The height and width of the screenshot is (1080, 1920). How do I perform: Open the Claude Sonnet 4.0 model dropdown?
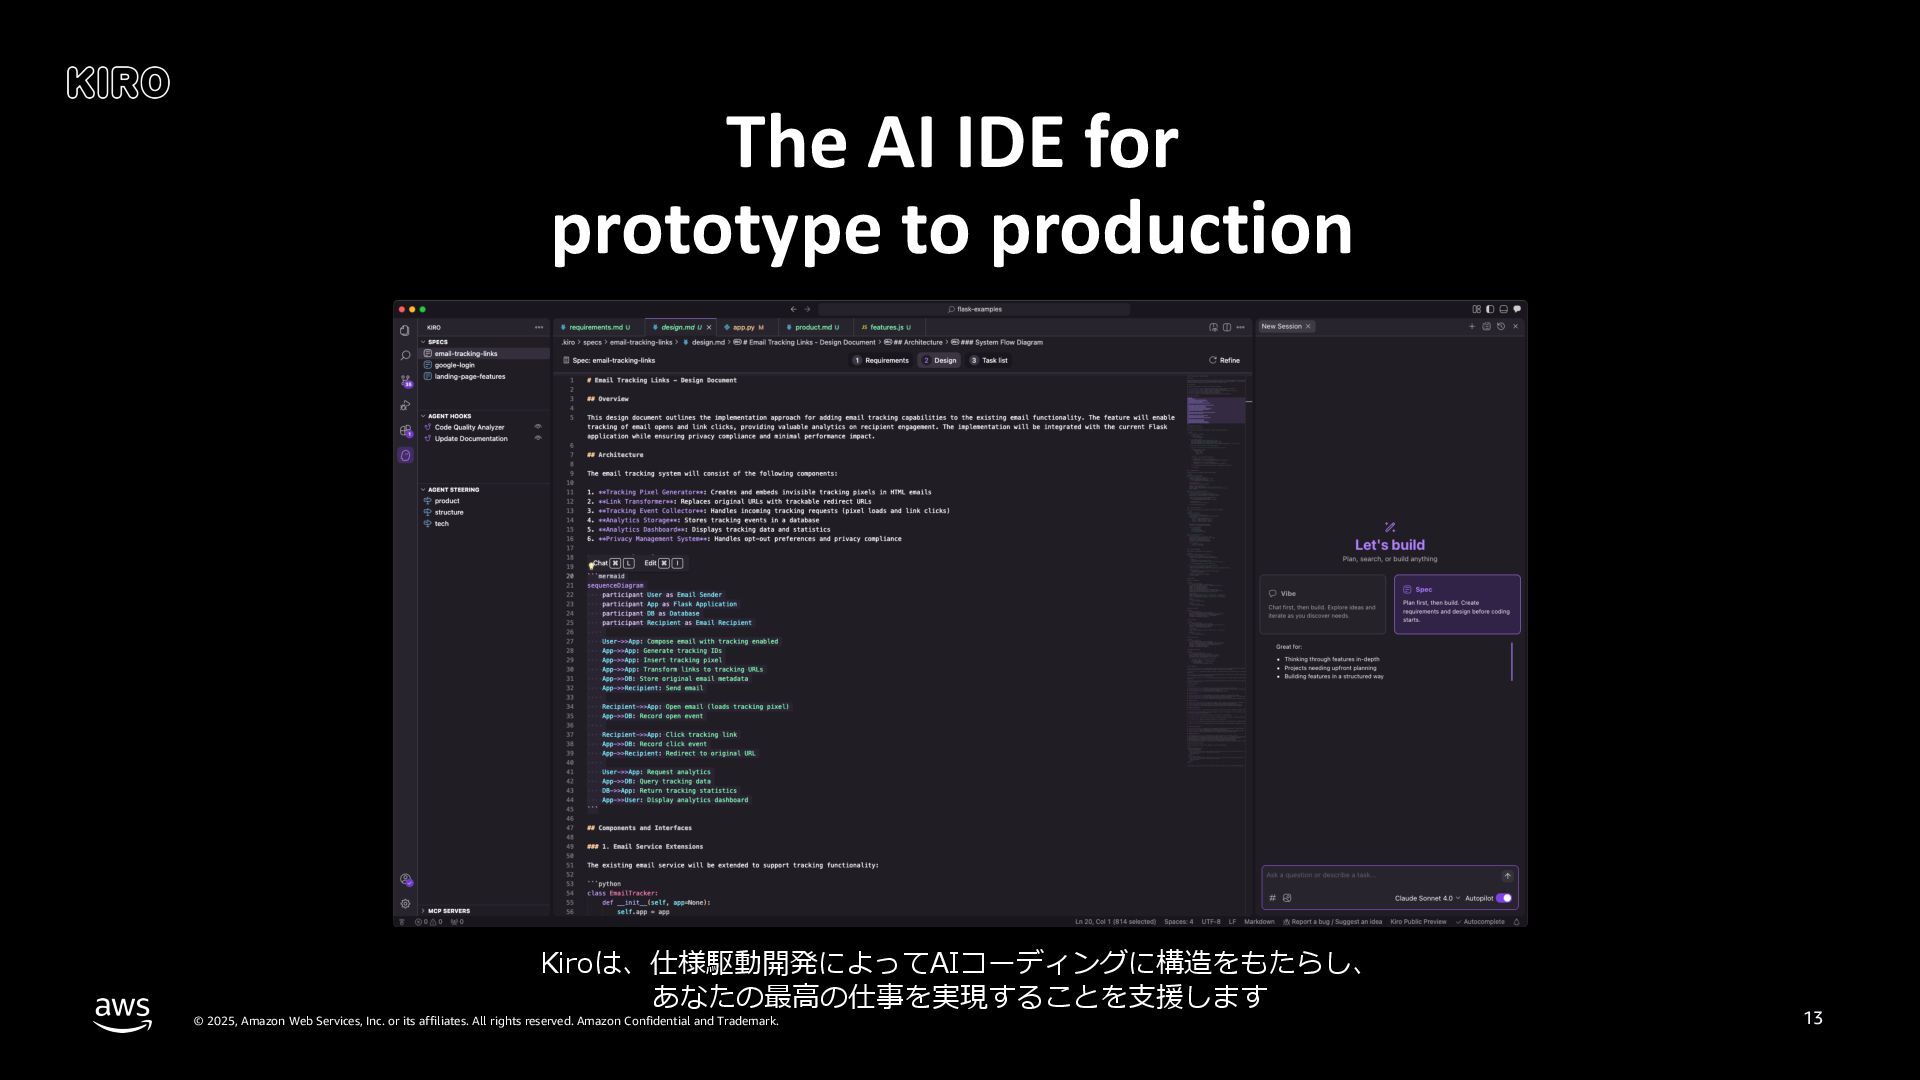click(1427, 898)
